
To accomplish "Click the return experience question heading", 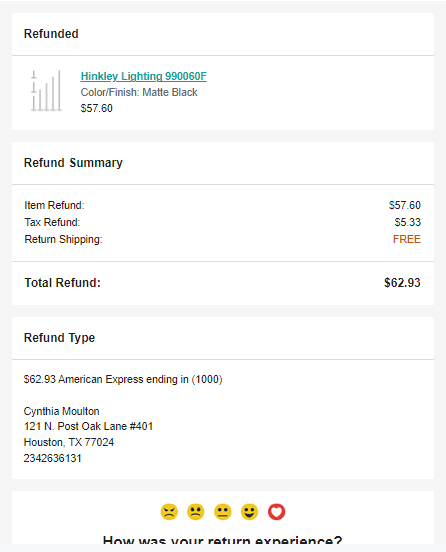I will point(222,540).
